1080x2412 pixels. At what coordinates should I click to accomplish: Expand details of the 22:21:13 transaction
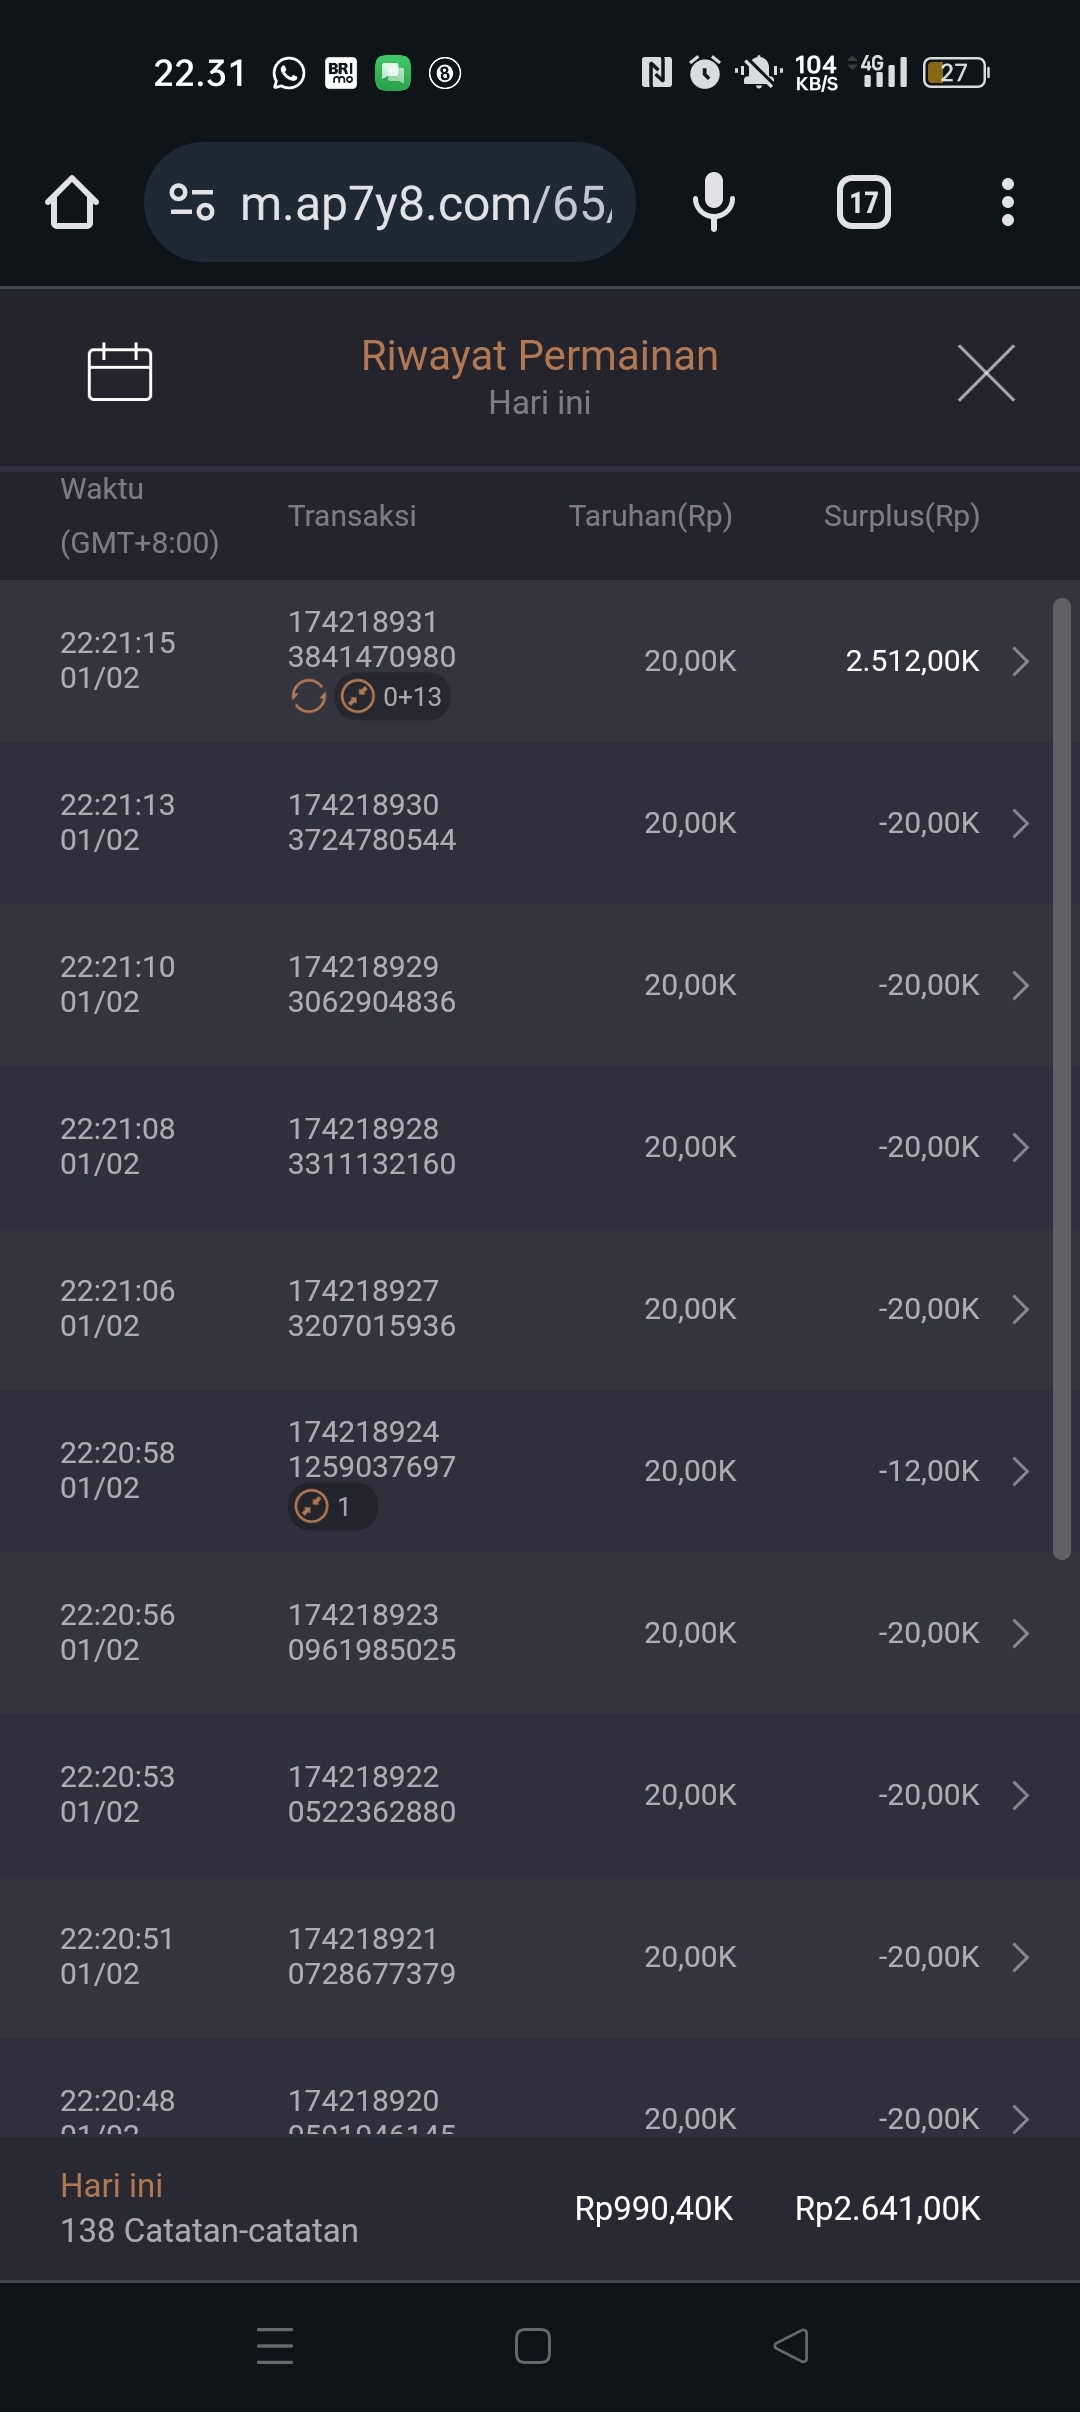click(x=1020, y=823)
